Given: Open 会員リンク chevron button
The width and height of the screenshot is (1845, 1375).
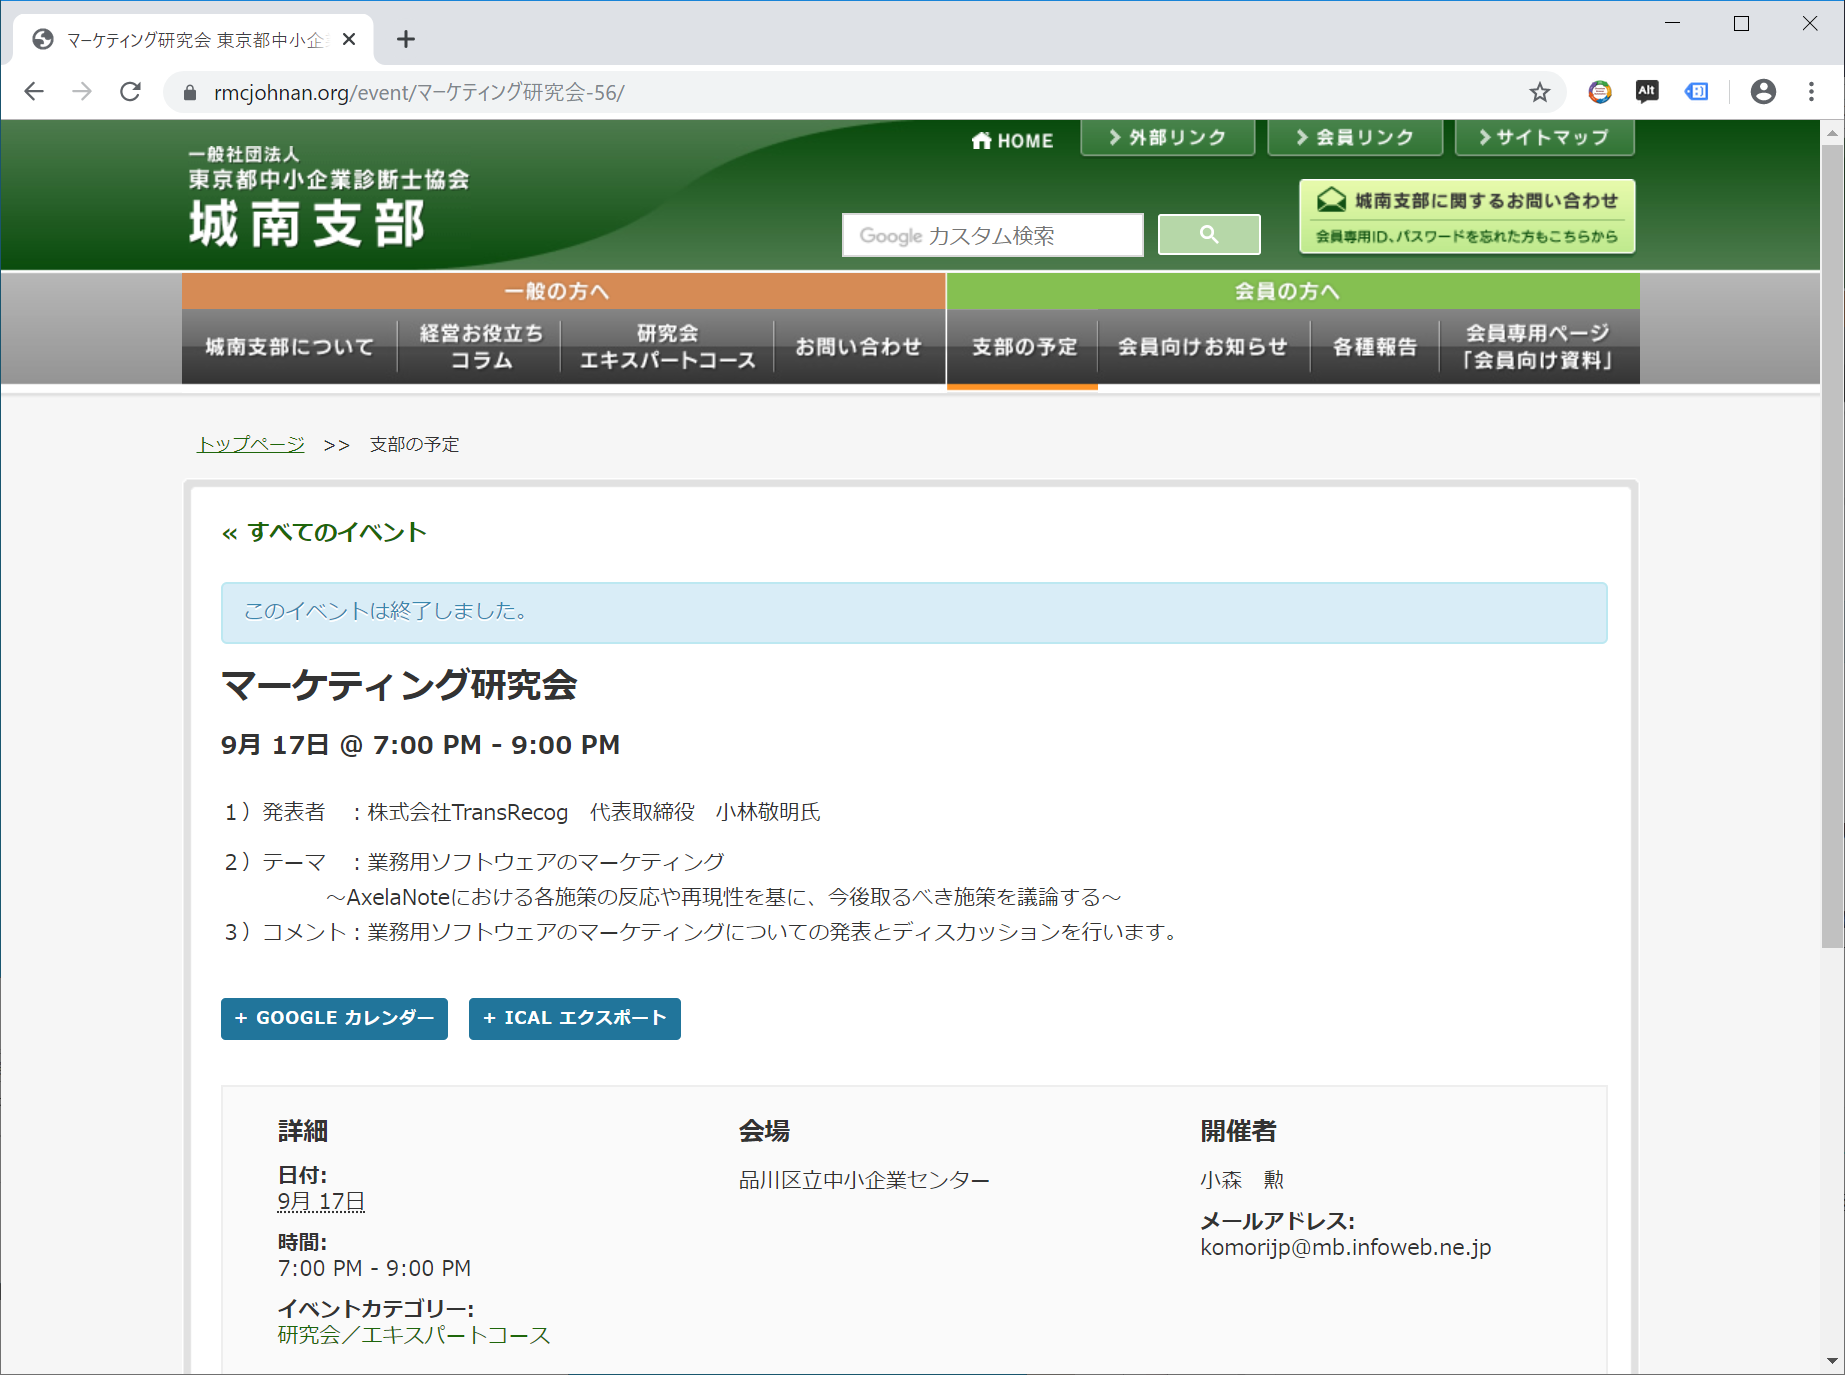Looking at the screenshot, I should (x=1354, y=138).
